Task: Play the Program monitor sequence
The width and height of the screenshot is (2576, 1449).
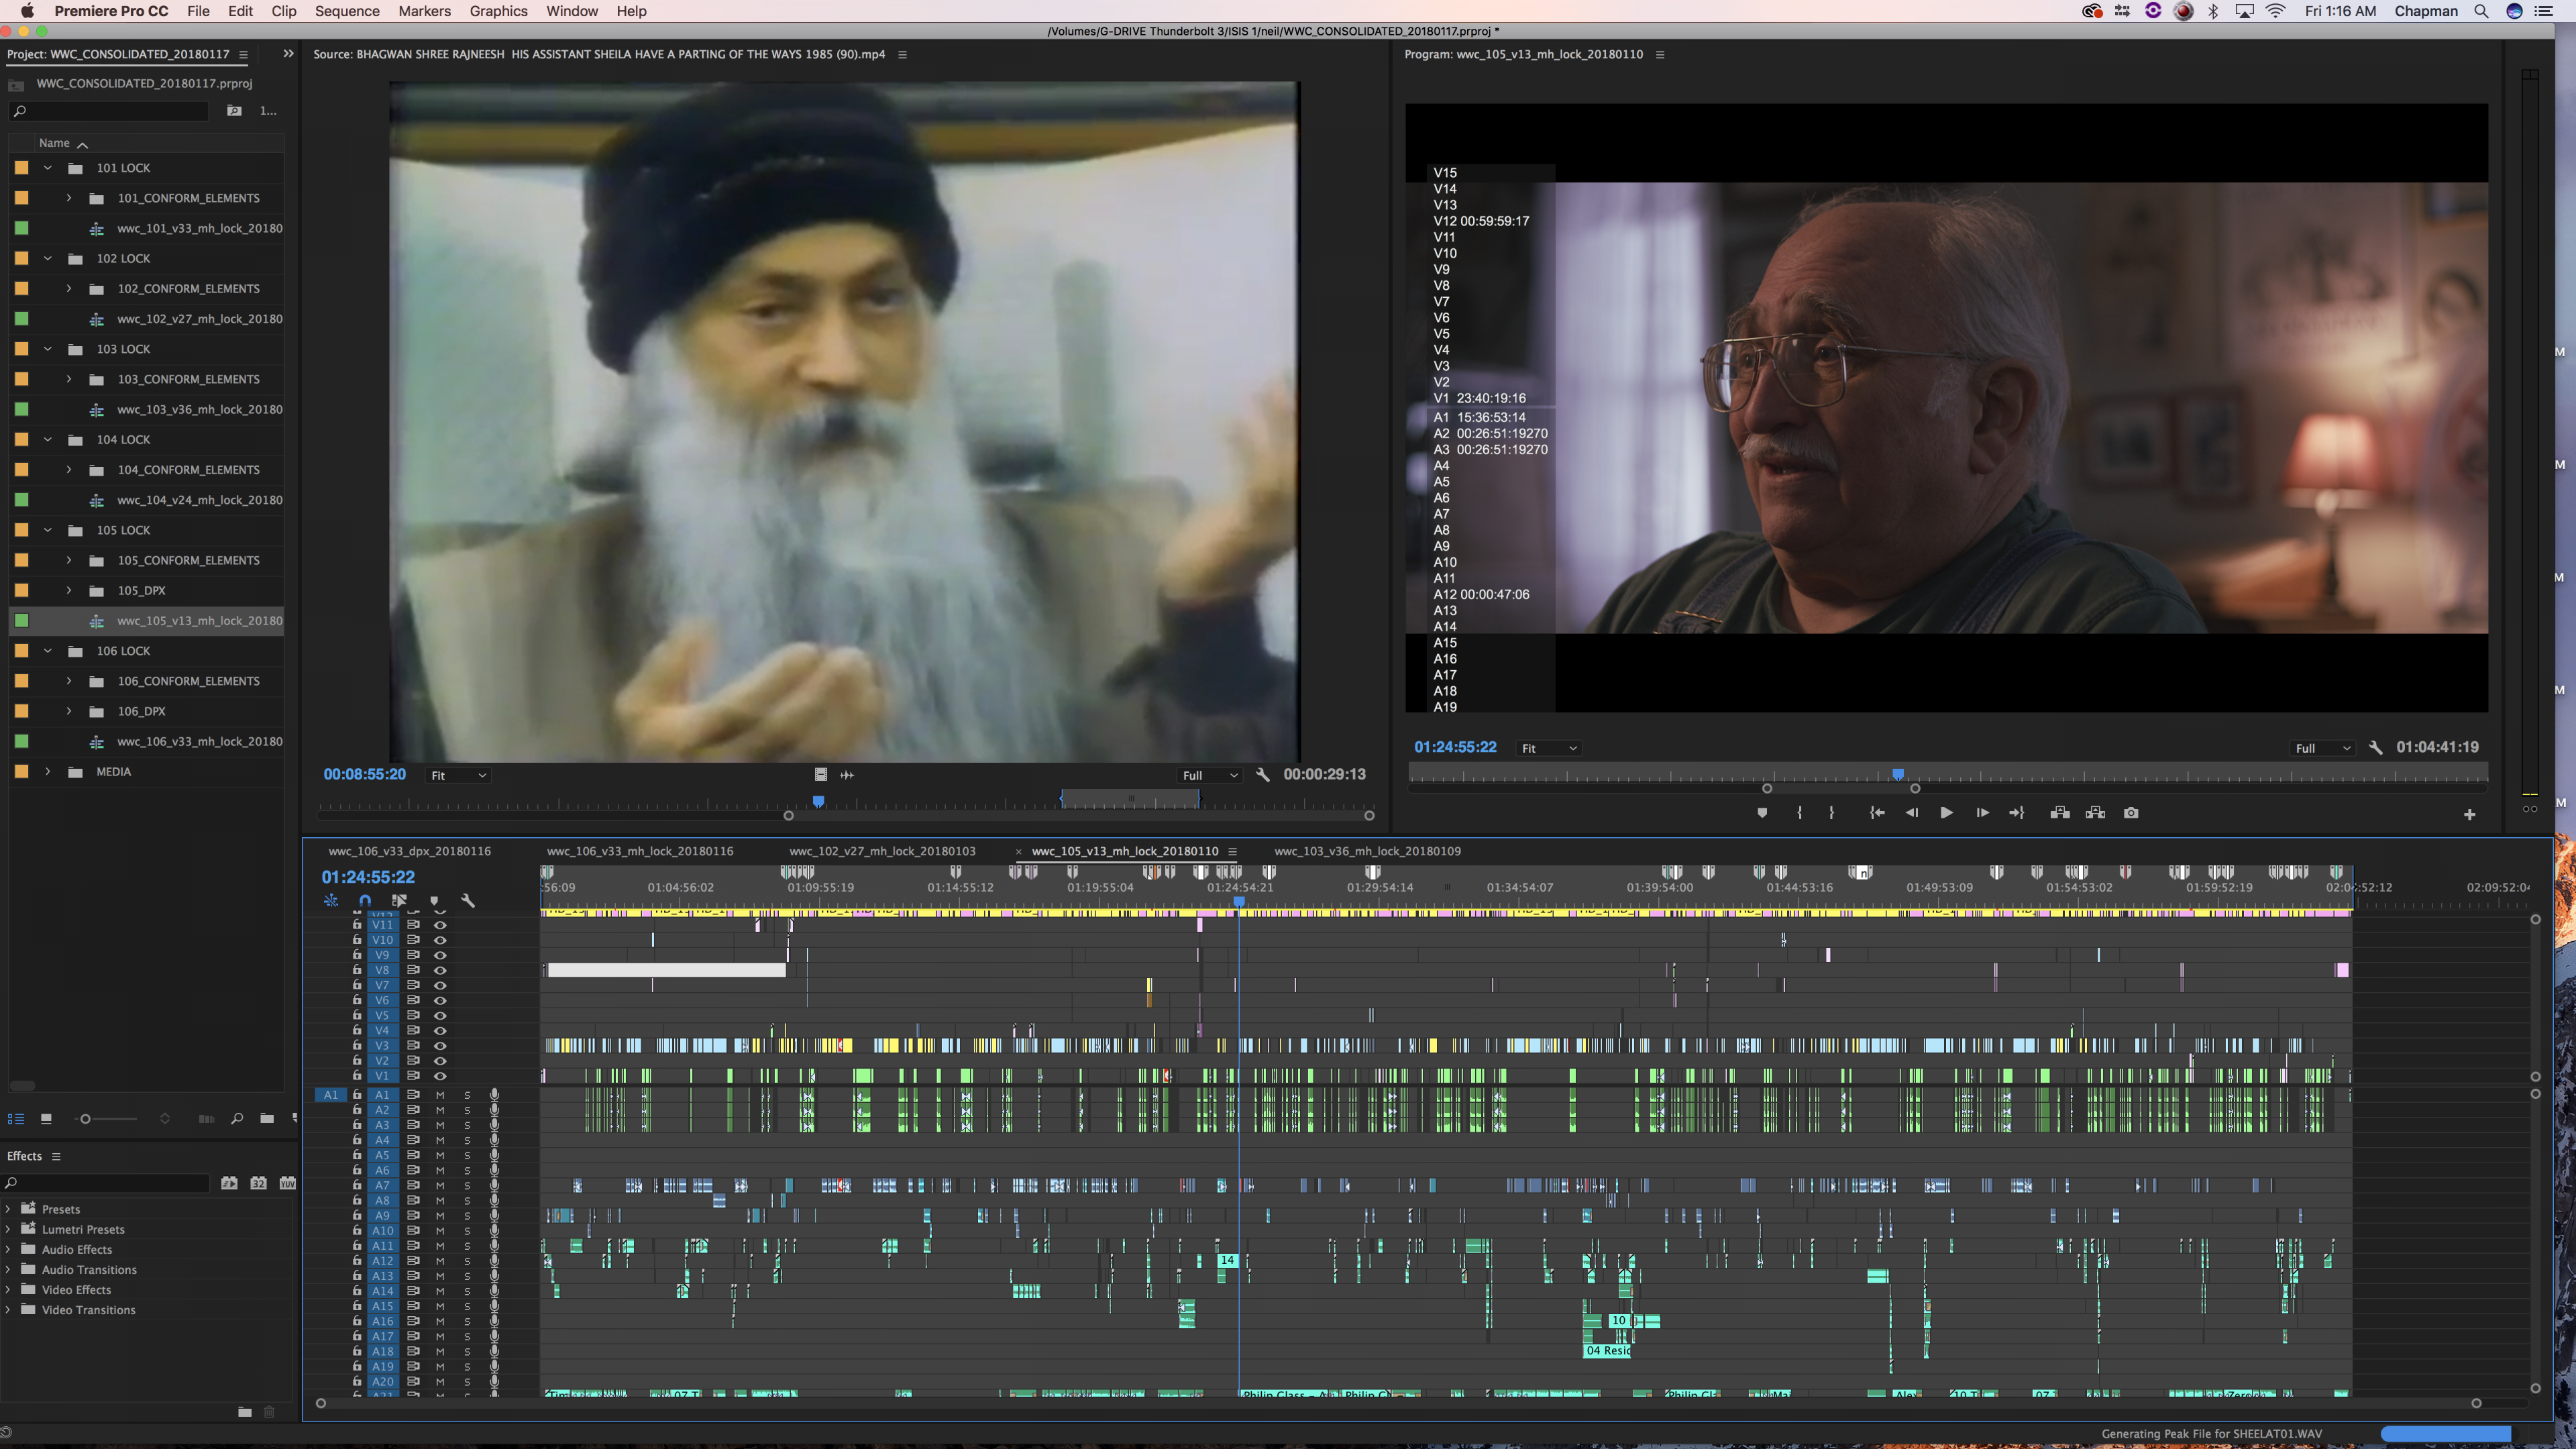Action: tap(1946, 813)
